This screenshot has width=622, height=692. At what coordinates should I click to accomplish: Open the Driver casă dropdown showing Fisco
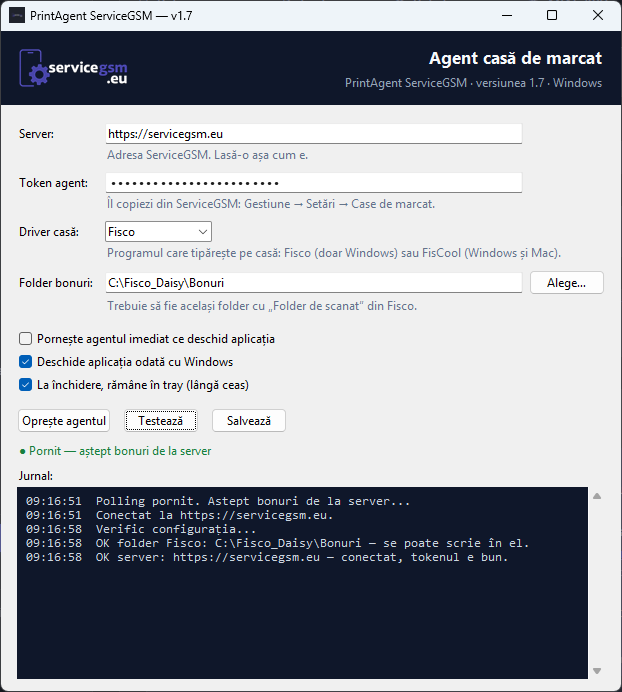[158, 232]
